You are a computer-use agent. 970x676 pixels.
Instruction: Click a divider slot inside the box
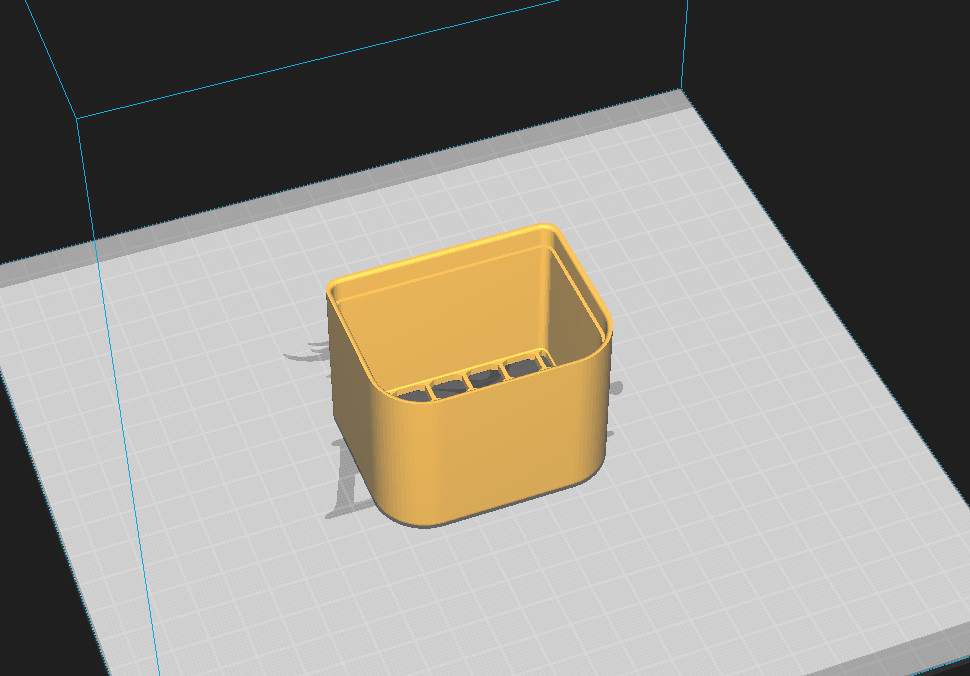485,375
